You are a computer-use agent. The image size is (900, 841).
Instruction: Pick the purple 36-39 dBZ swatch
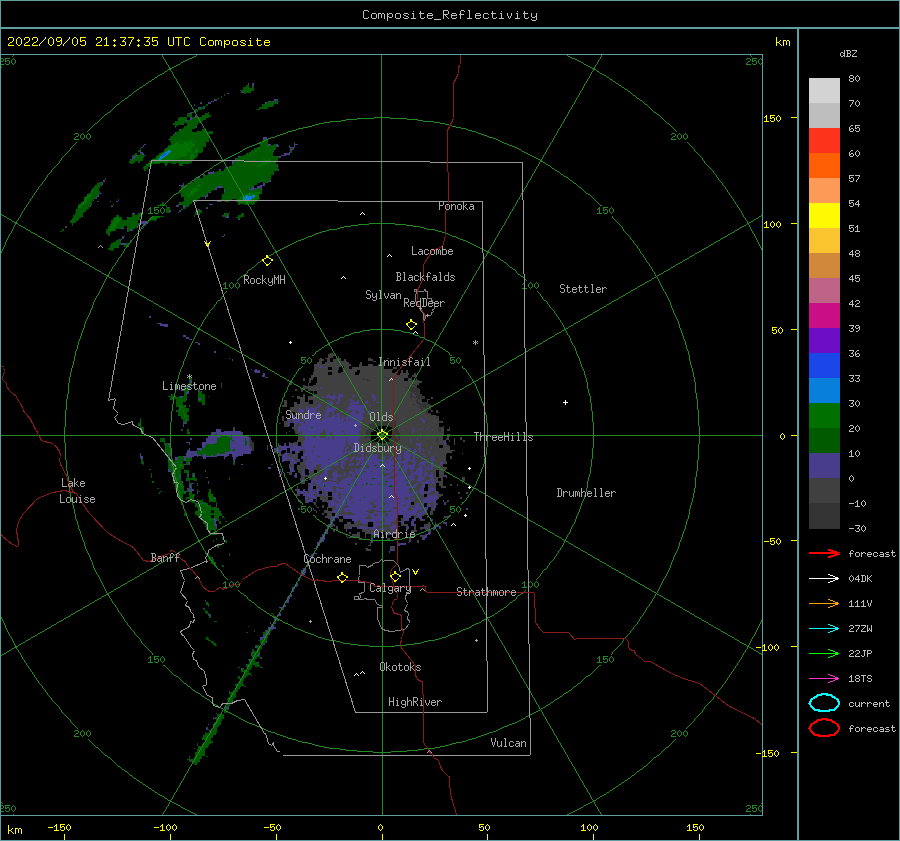tap(824, 340)
